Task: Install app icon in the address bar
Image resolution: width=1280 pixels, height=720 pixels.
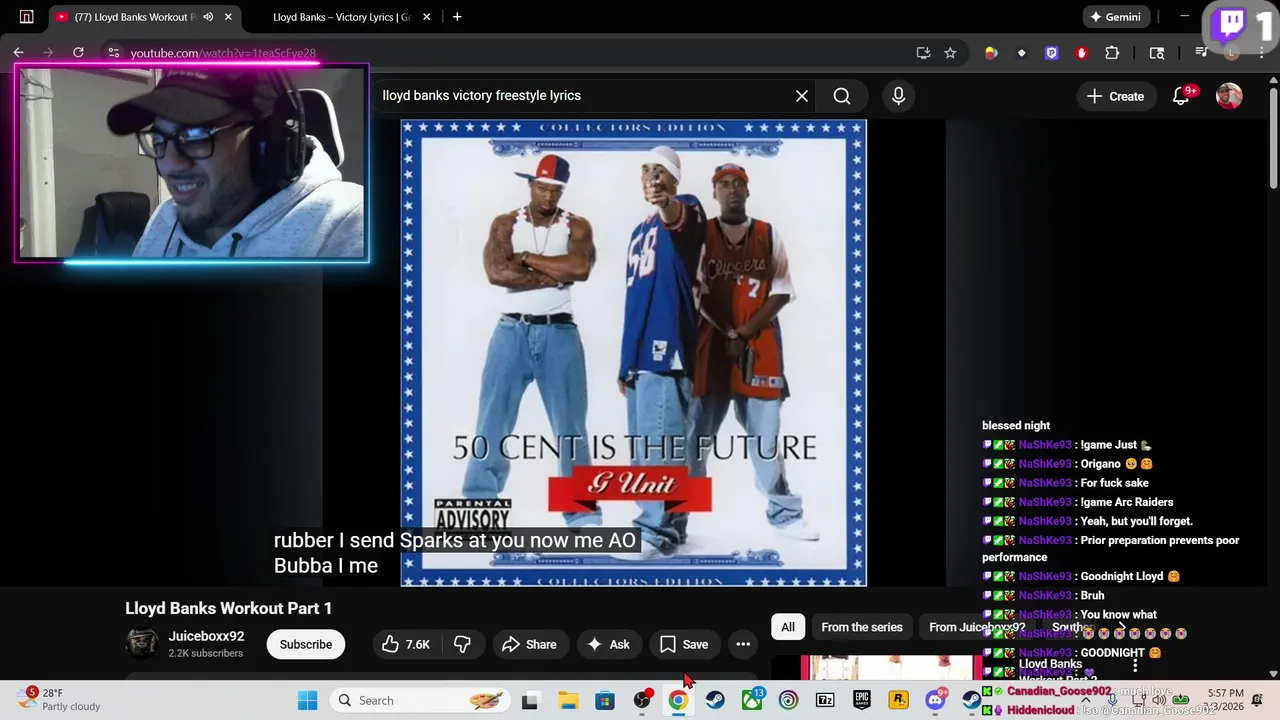Action: click(x=923, y=53)
